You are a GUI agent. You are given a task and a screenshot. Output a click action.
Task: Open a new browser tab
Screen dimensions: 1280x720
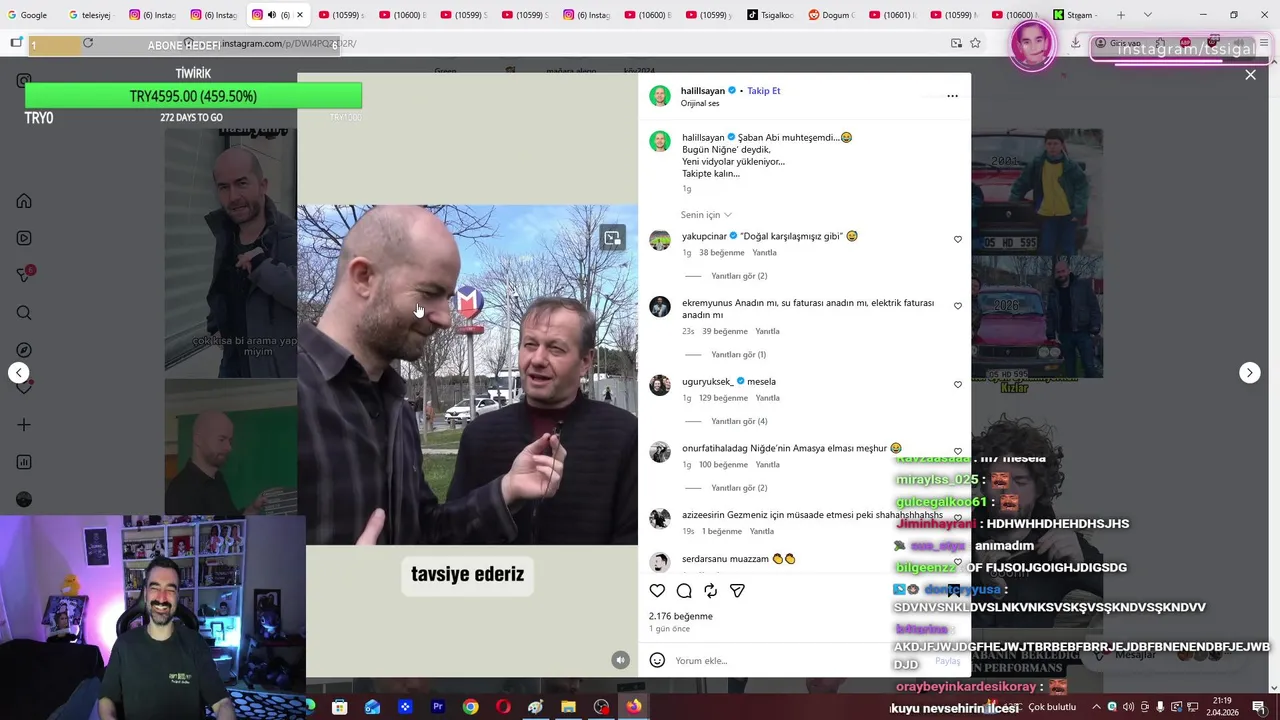1120,15
